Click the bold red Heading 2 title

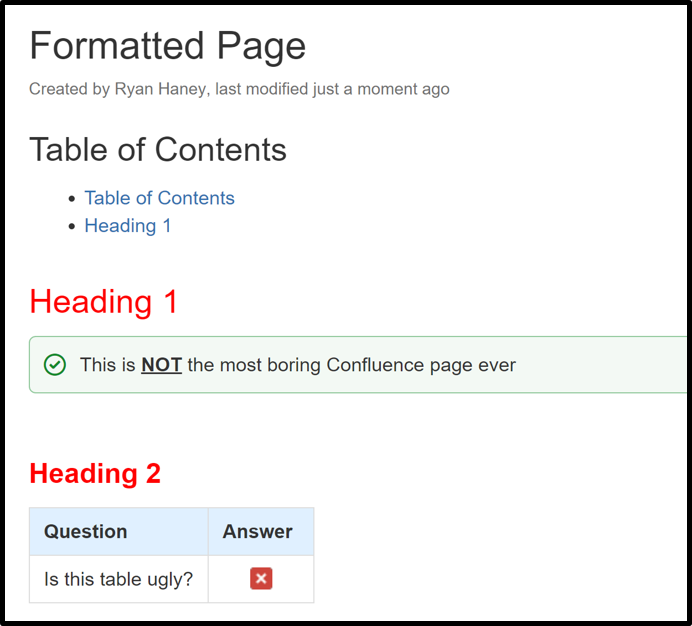pos(95,473)
